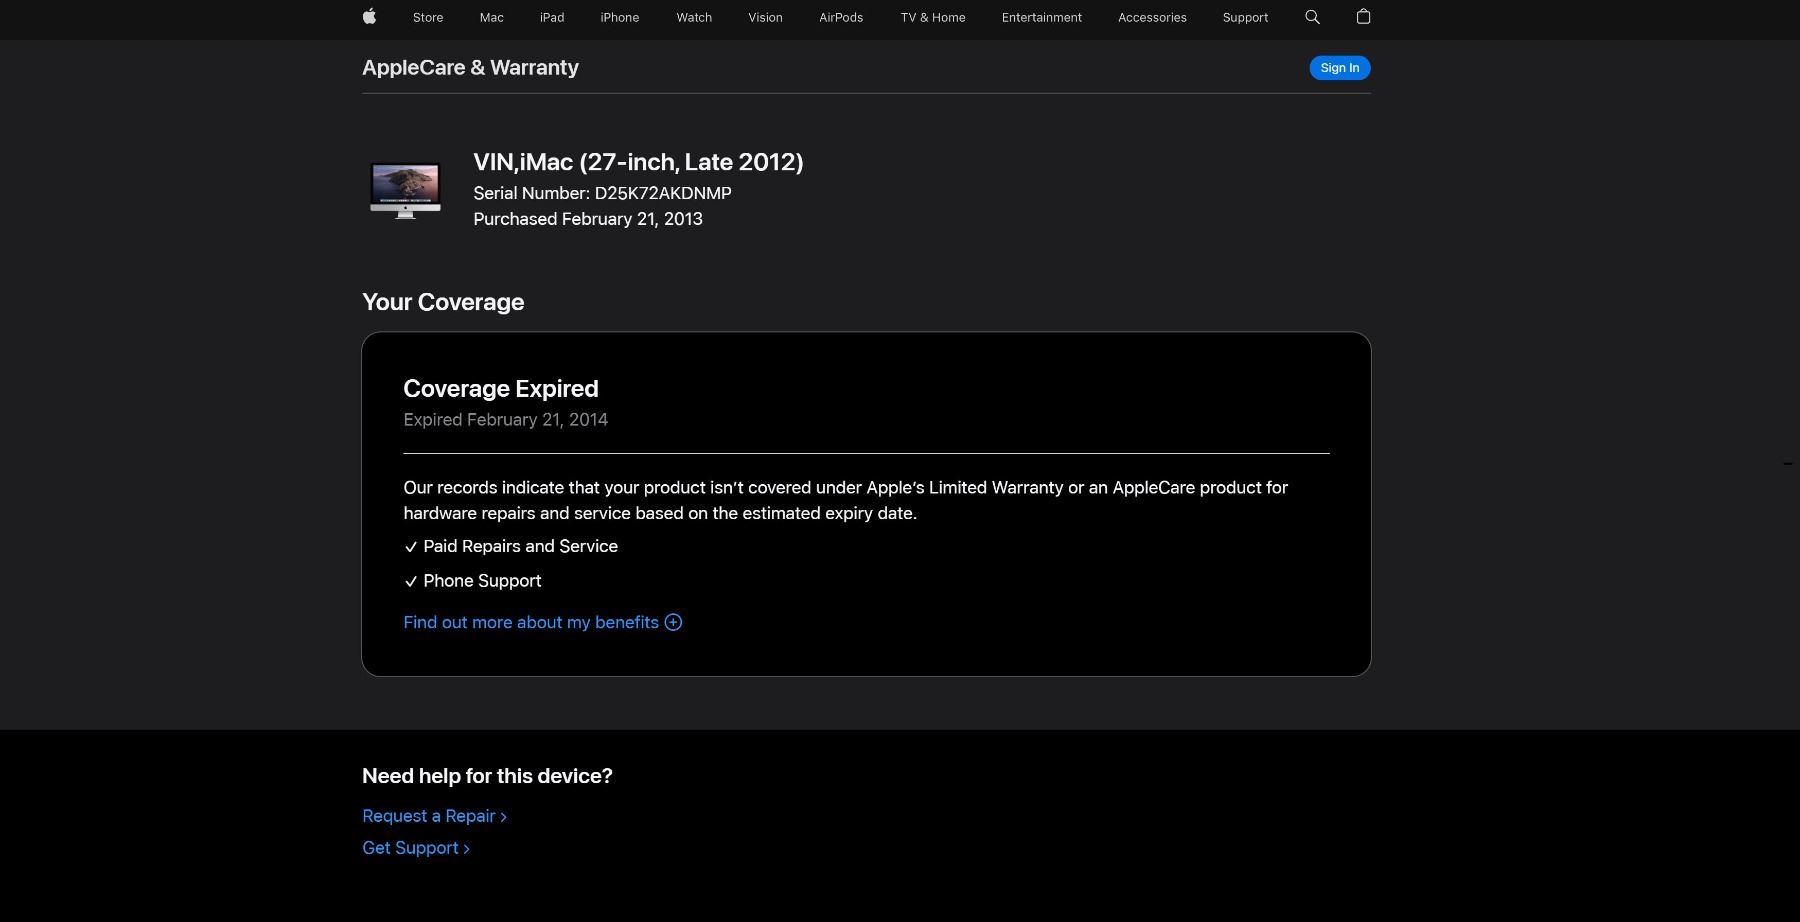Screen dimensions: 1800x922
Task: Open the Store menu
Action: tap(428, 17)
